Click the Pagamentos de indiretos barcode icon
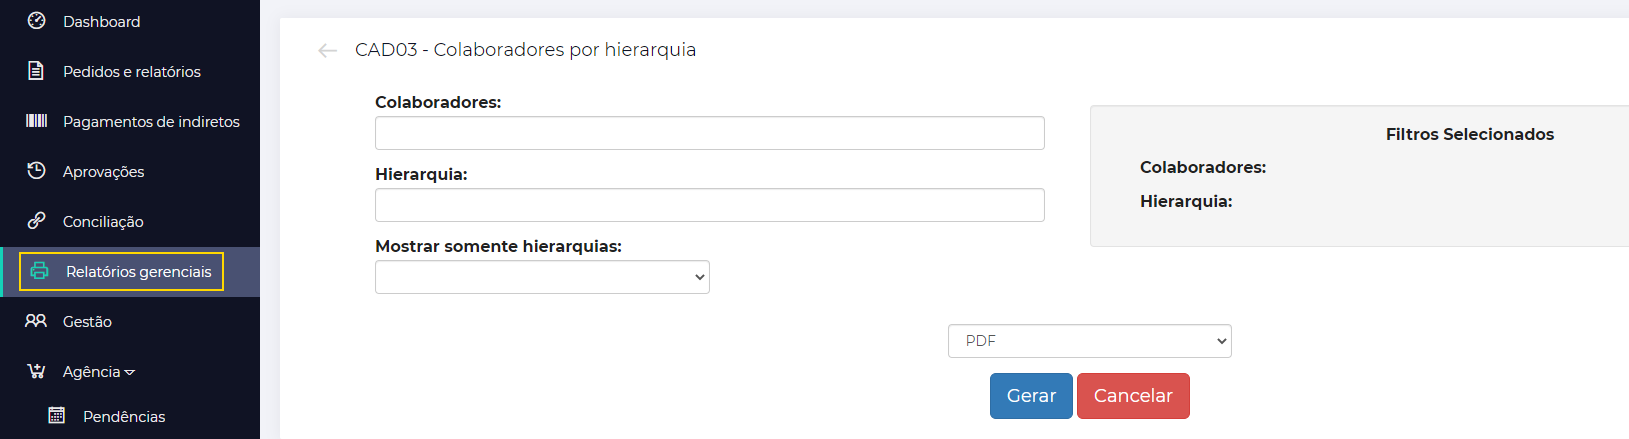Viewport: 1629px width, 439px height. click(36, 121)
